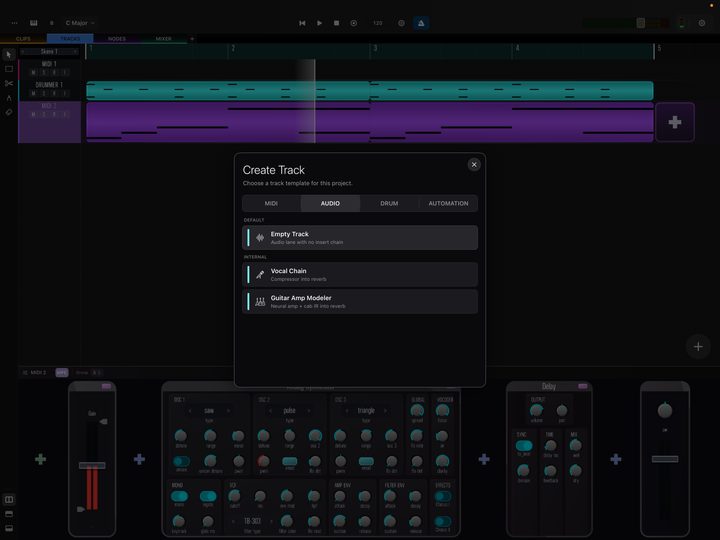
Task: Open the three-dots main menu
Action: pos(14,23)
